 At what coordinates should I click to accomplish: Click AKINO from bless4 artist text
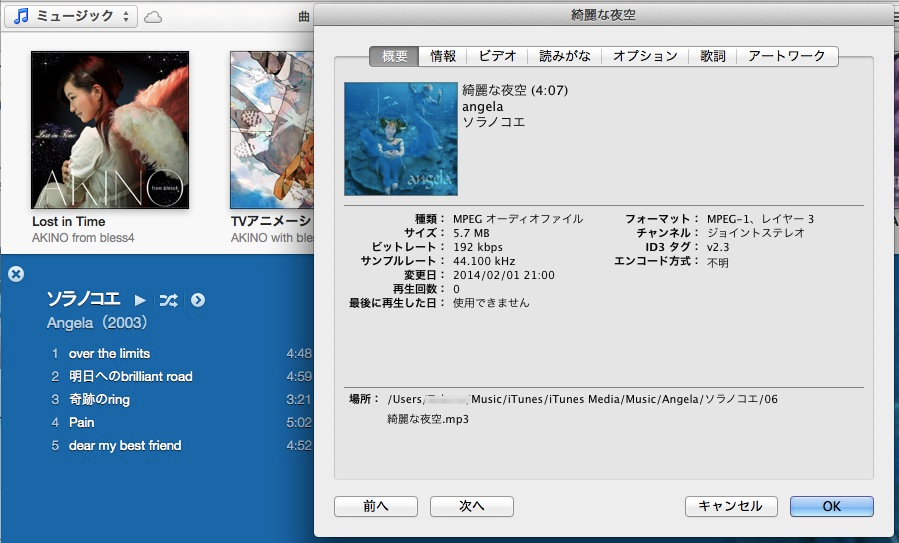(x=83, y=238)
